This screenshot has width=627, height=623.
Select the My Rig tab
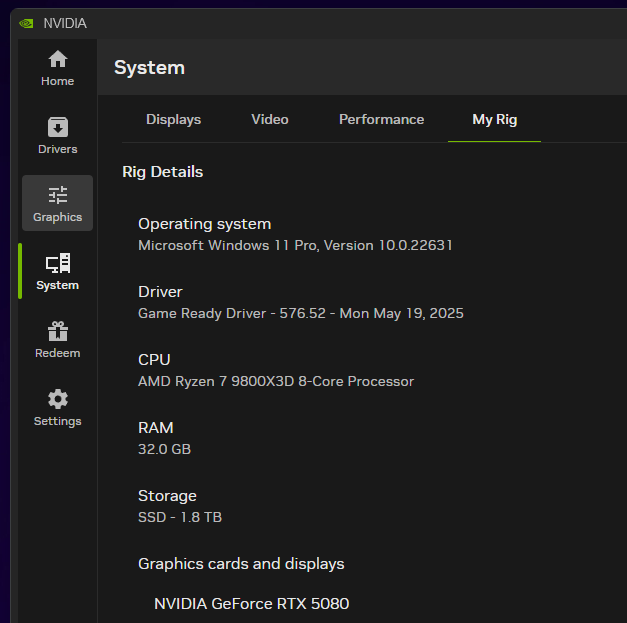pos(495,120)
